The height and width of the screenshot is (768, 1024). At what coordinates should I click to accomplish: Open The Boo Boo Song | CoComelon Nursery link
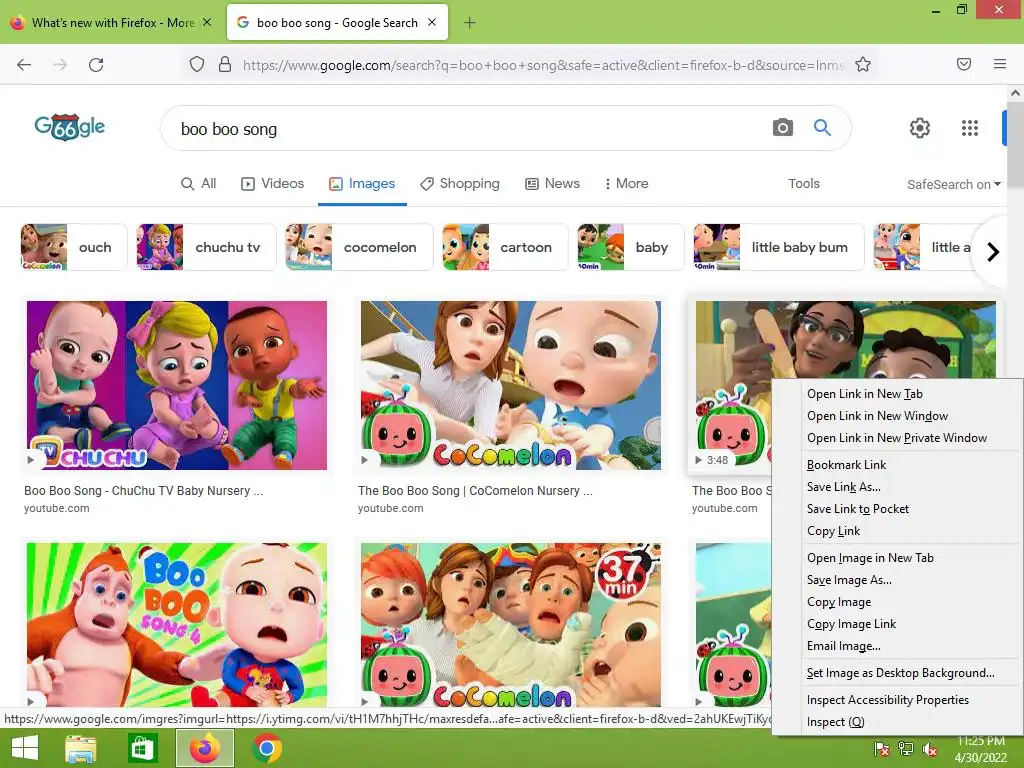[475, 490]
